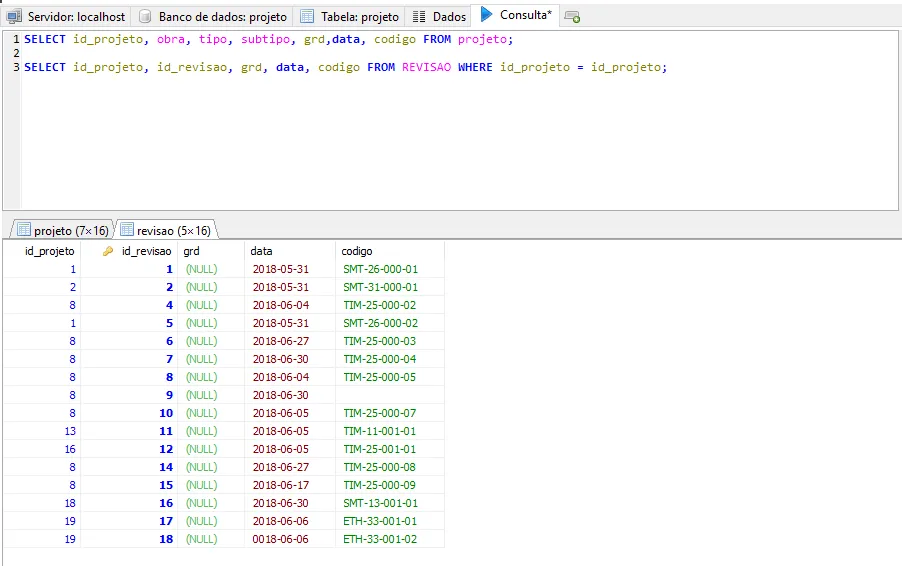Select the empty codigo cell in row 9

click(x=390, y=395)
